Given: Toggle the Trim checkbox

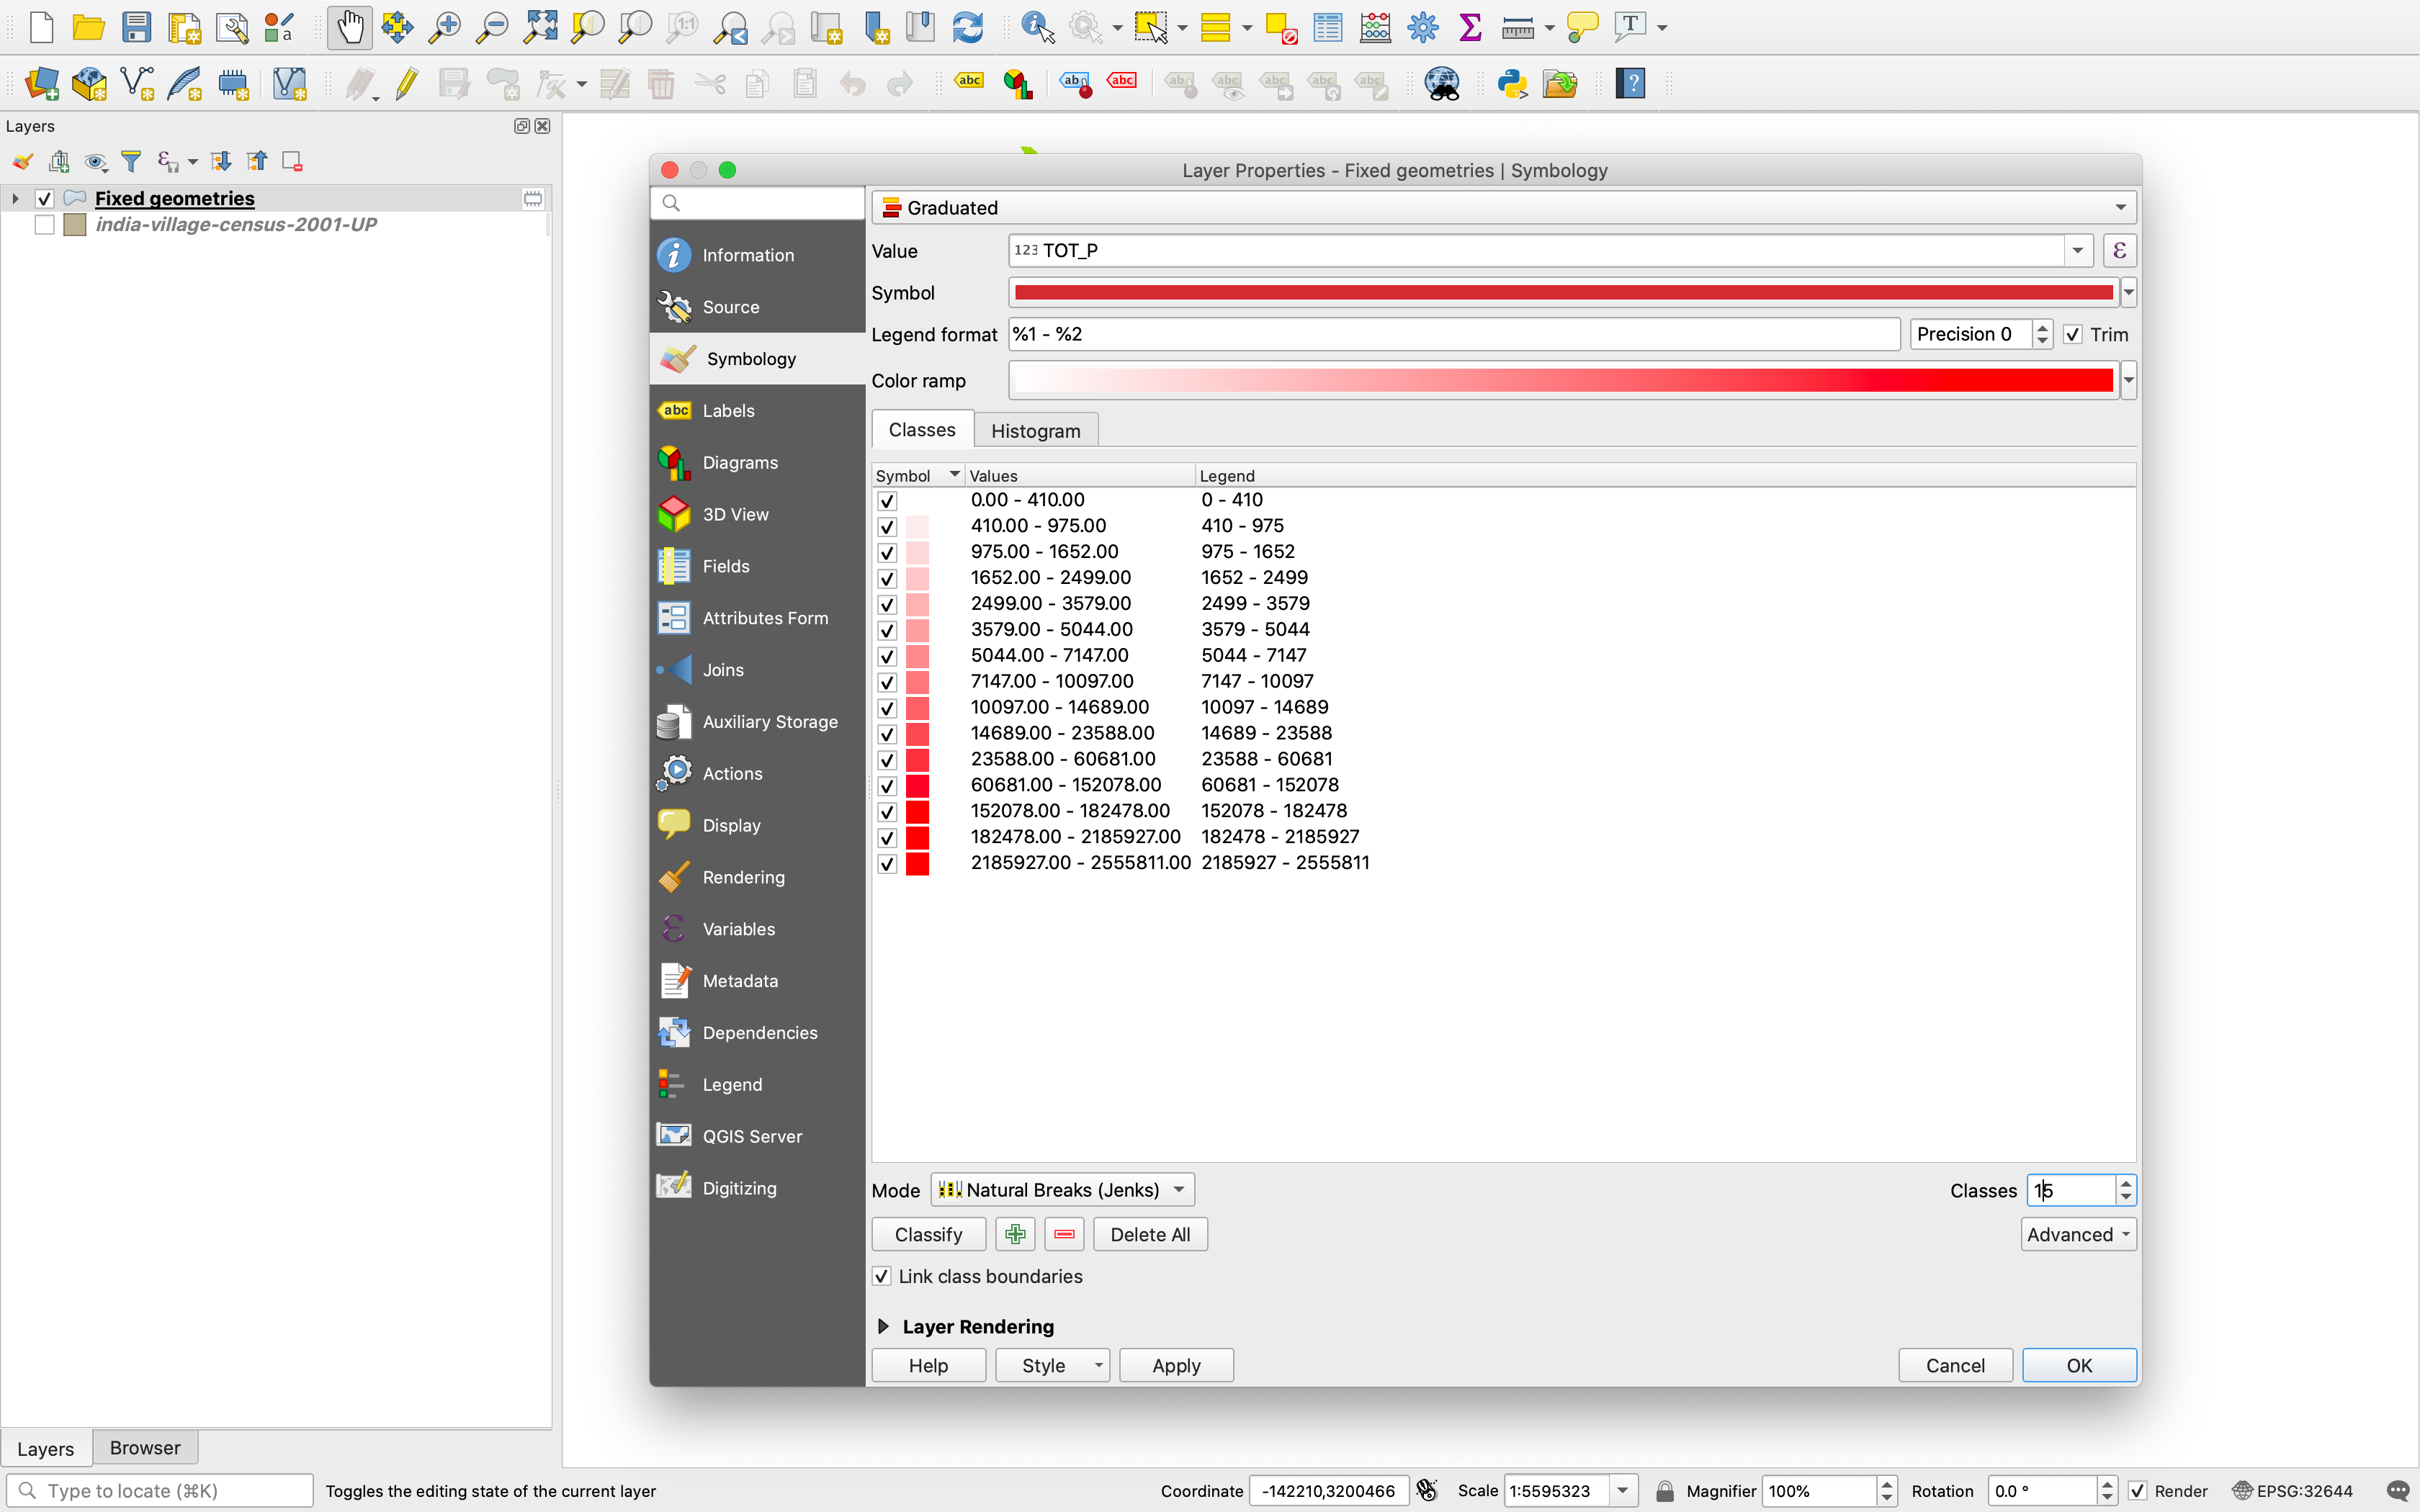Looking at the screenshot, I should tap(2073, 335).
